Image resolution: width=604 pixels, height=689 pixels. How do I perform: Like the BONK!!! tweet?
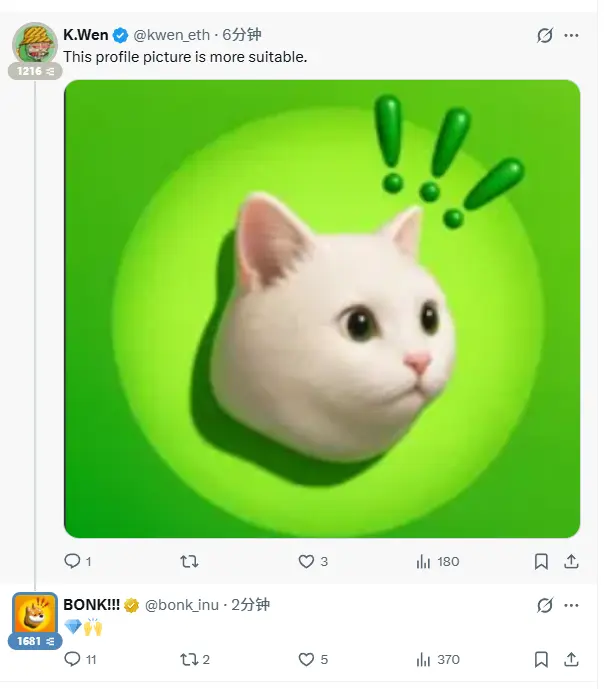point(313,659)
